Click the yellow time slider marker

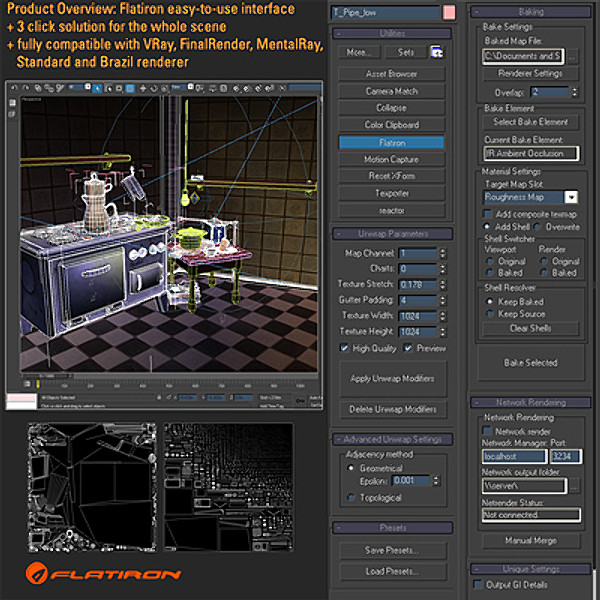[x=38, y=384]
